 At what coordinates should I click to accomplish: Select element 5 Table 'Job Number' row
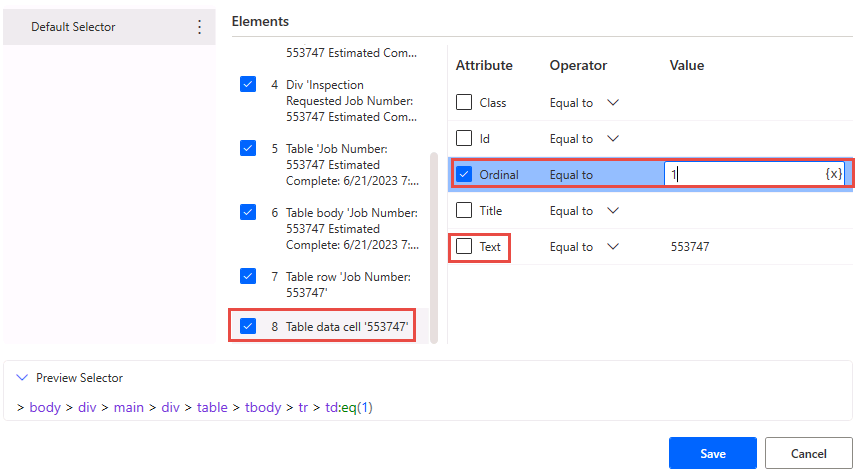351,164
